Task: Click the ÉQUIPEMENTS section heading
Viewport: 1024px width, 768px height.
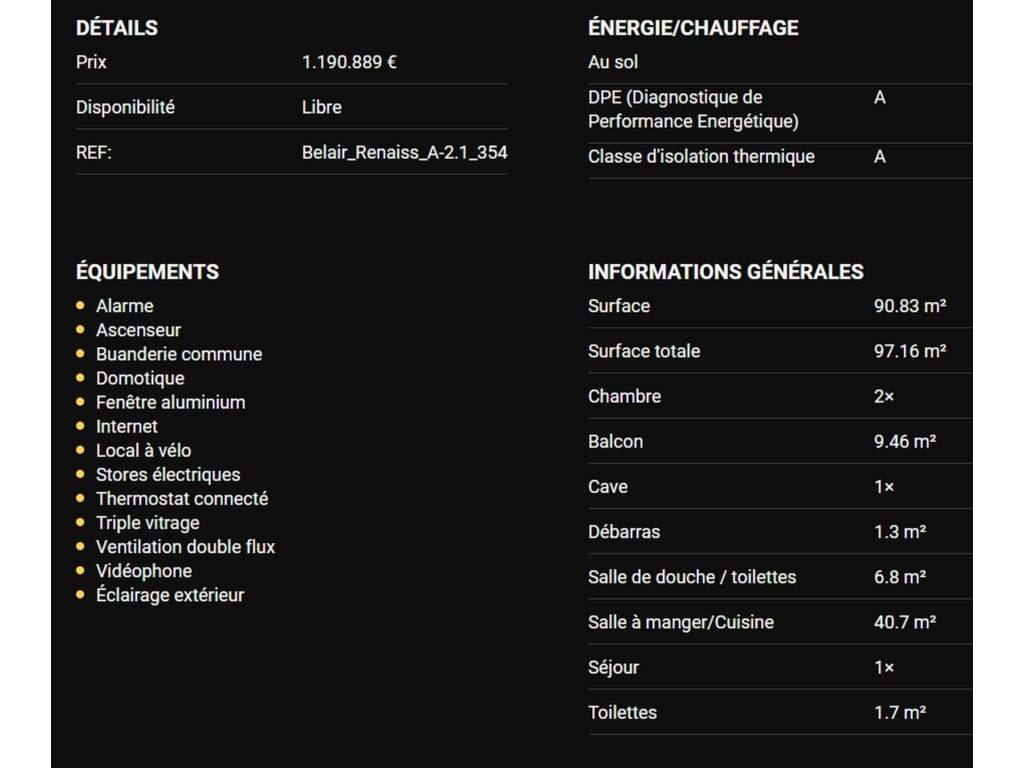Action: coord(147,271)
